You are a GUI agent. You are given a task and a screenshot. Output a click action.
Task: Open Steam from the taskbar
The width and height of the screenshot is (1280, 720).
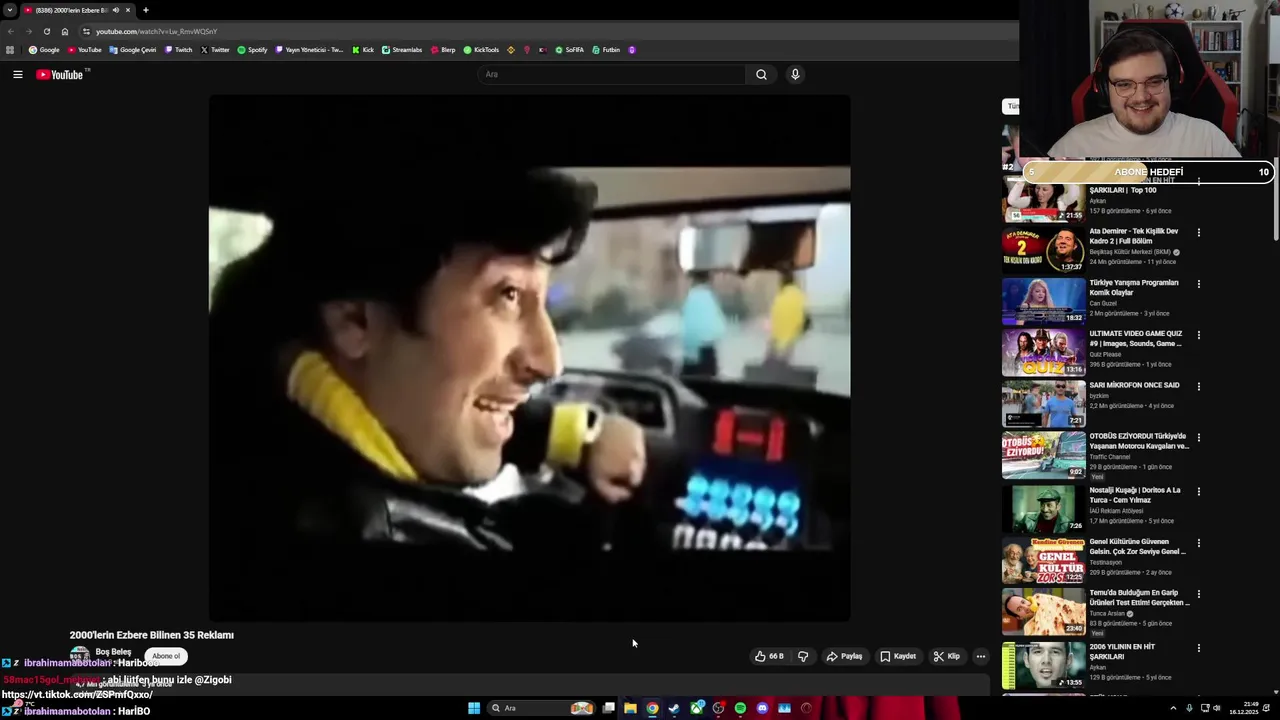pos(674,708)
